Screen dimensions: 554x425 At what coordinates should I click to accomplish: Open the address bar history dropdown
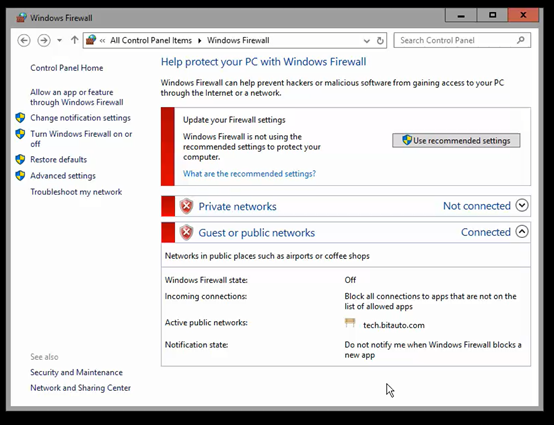point(367,41)
